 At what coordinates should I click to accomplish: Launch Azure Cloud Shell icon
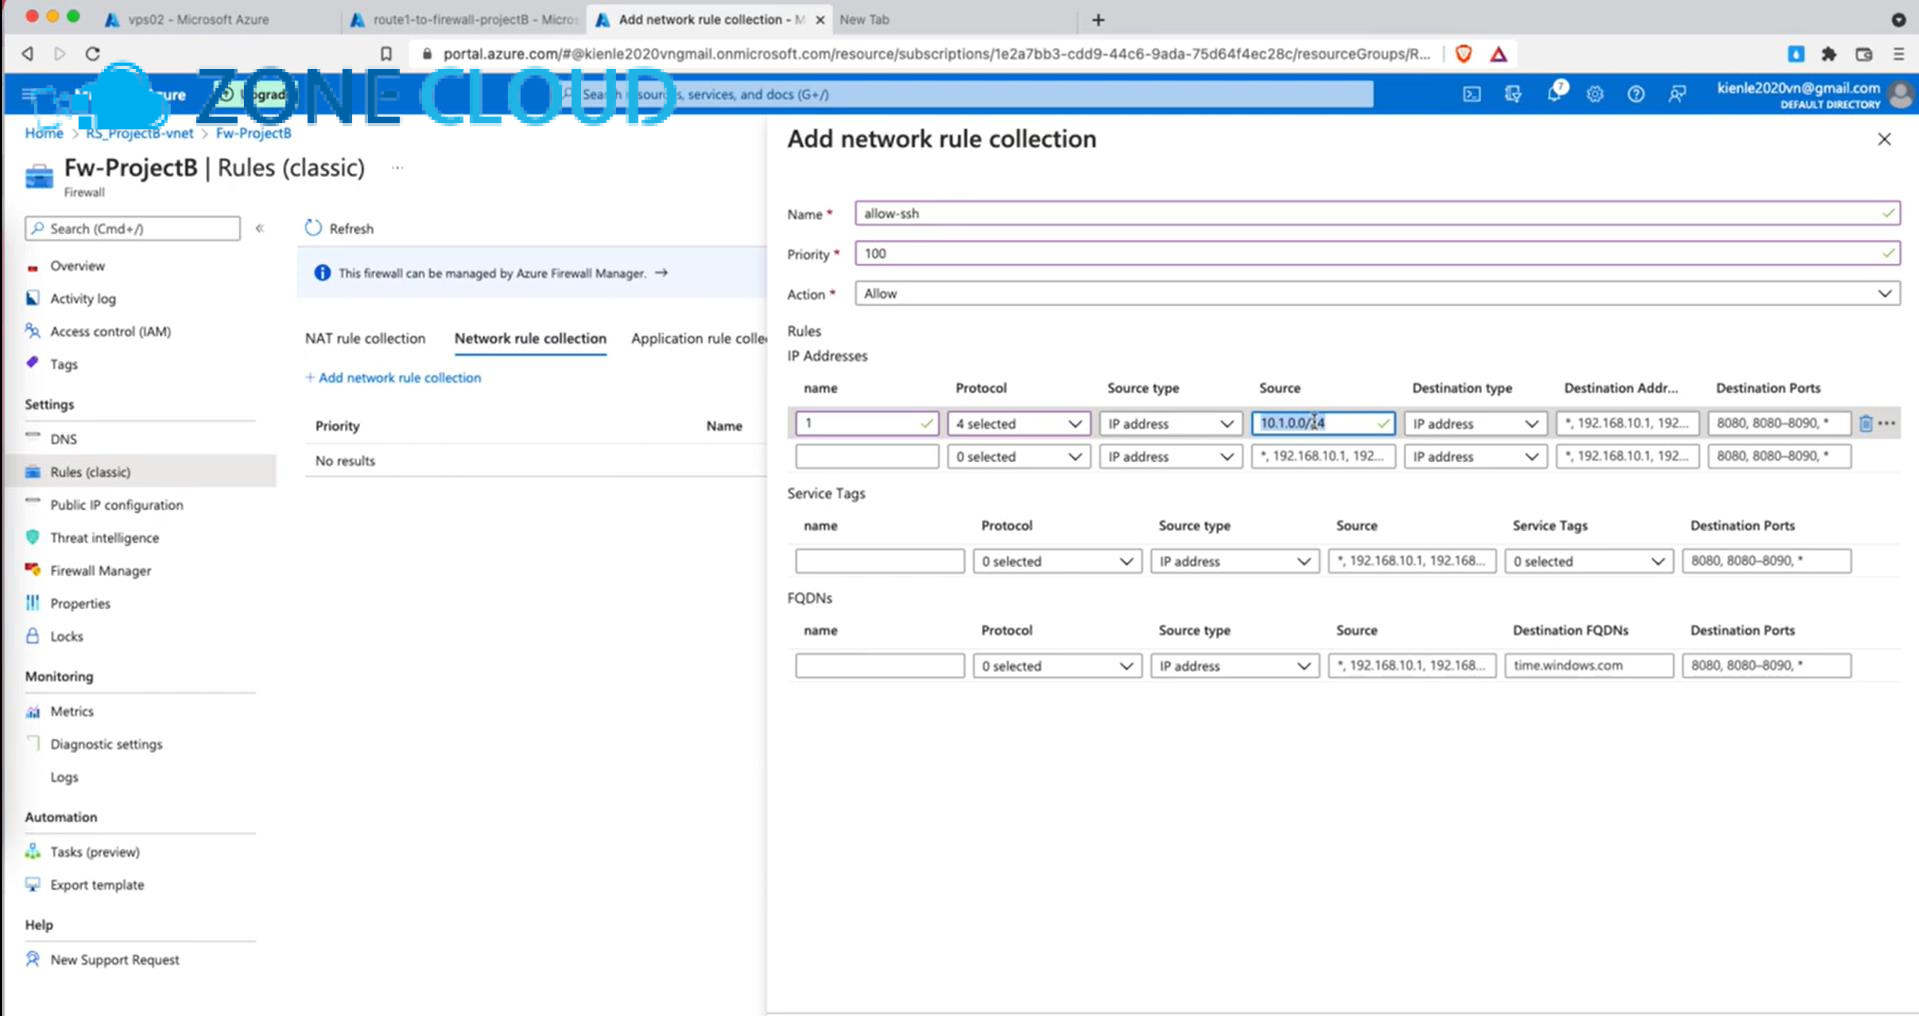pyautogui.click(x=1472, y=94)
